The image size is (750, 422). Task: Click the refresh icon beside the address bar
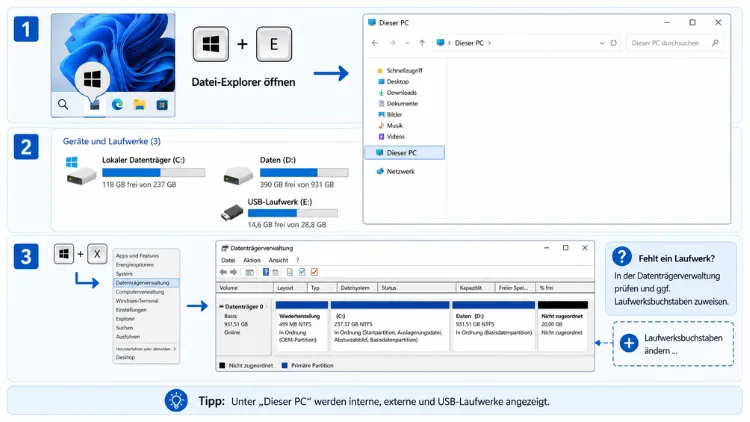tap(614, 43)
